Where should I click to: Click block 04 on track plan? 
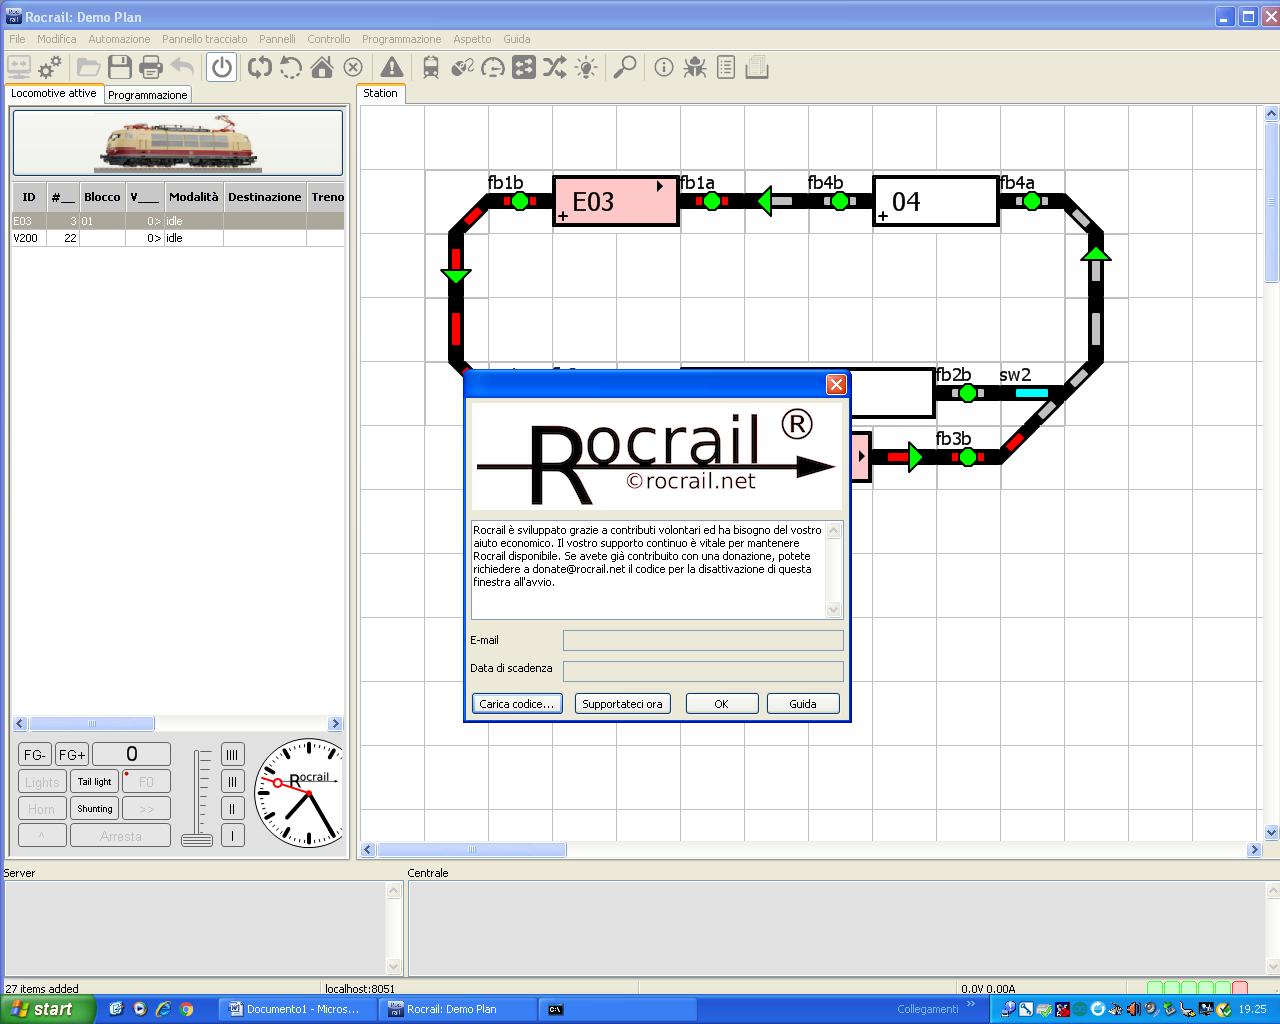pyautogui.click(x=936, y=201)
